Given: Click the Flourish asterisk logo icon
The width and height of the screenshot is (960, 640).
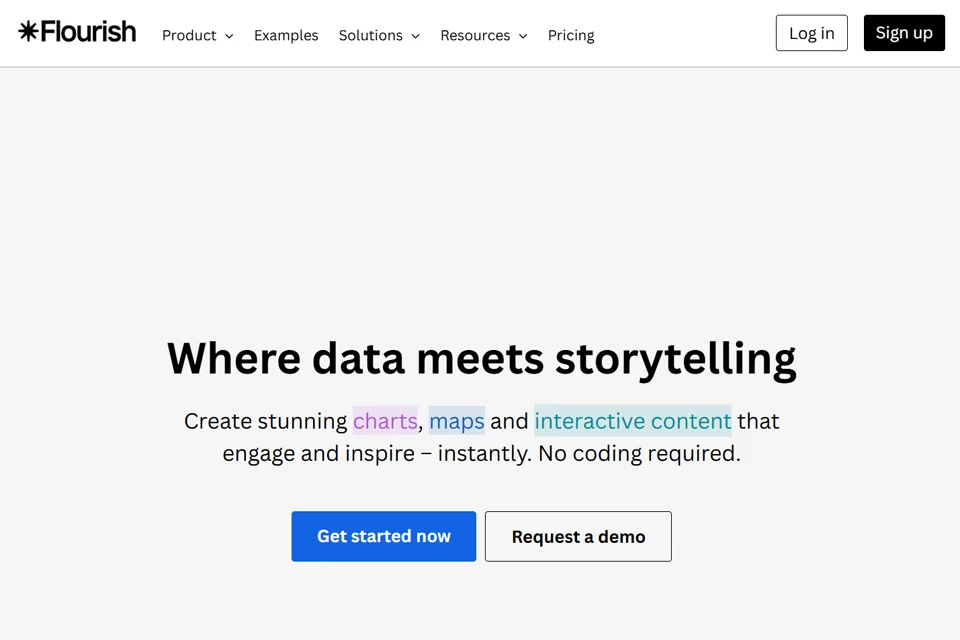Looking at the screenshot, I should (28, 31).
